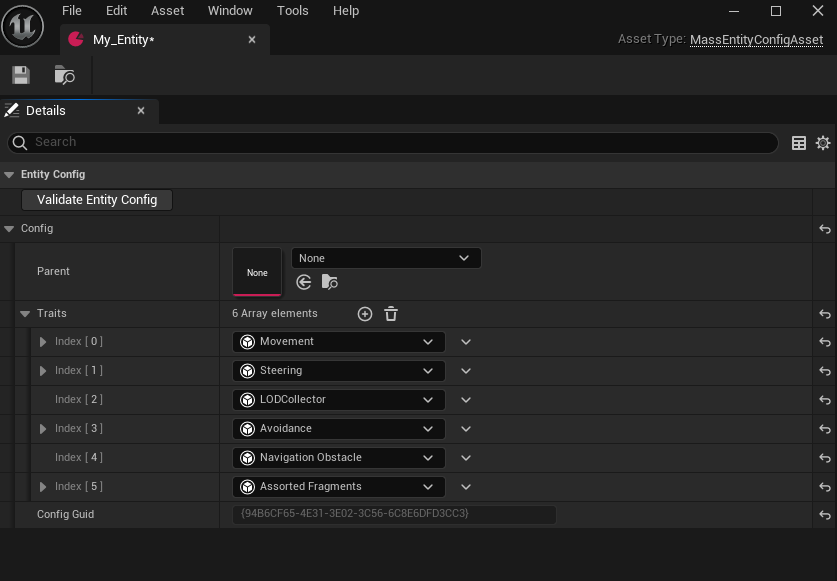The width and height of the screenshot is (837, 581).
Task: Click the Config Guid value field
Action: pos(394,514)
